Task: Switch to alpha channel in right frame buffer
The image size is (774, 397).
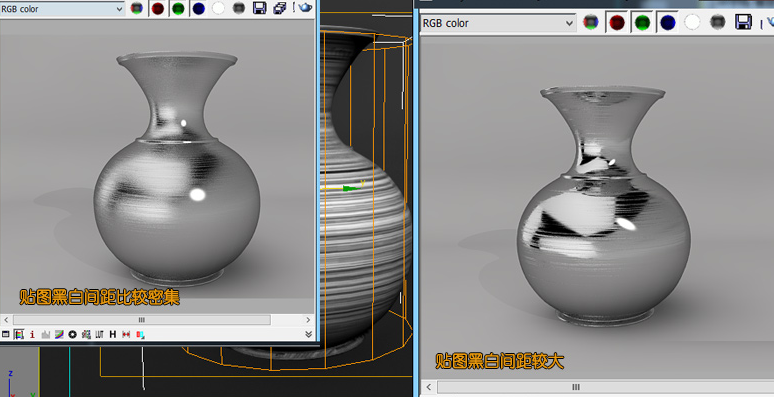Action: [x=692, y=22]
